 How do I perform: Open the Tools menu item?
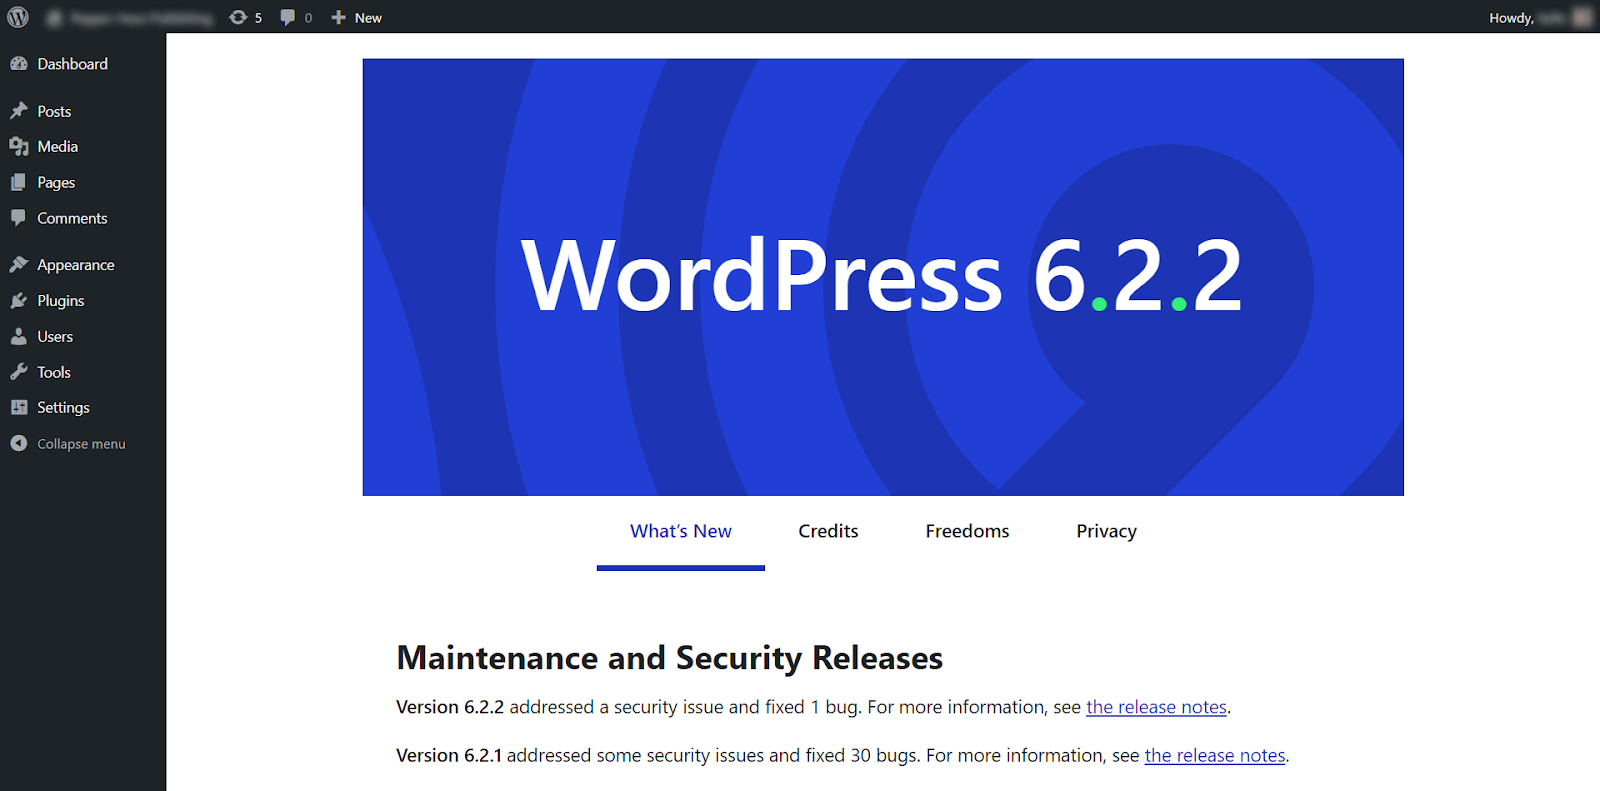click(54, 372)
